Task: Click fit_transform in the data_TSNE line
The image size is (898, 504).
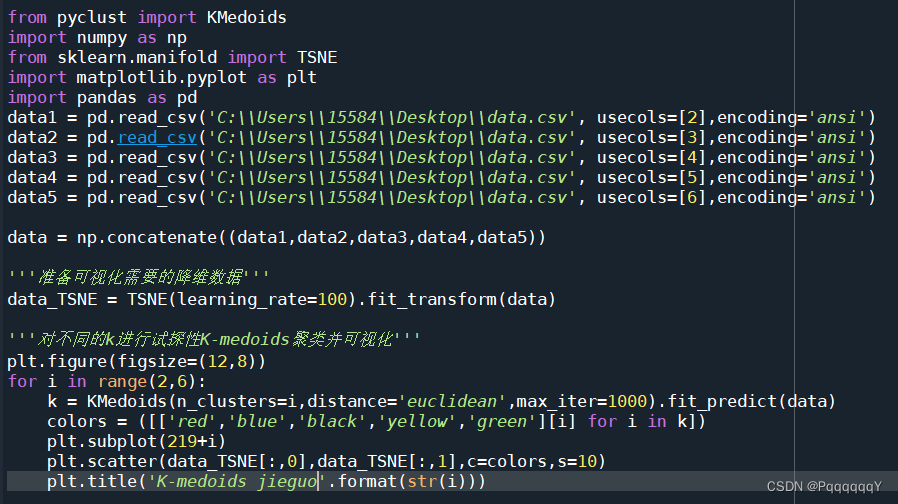Action: [432, 300]
